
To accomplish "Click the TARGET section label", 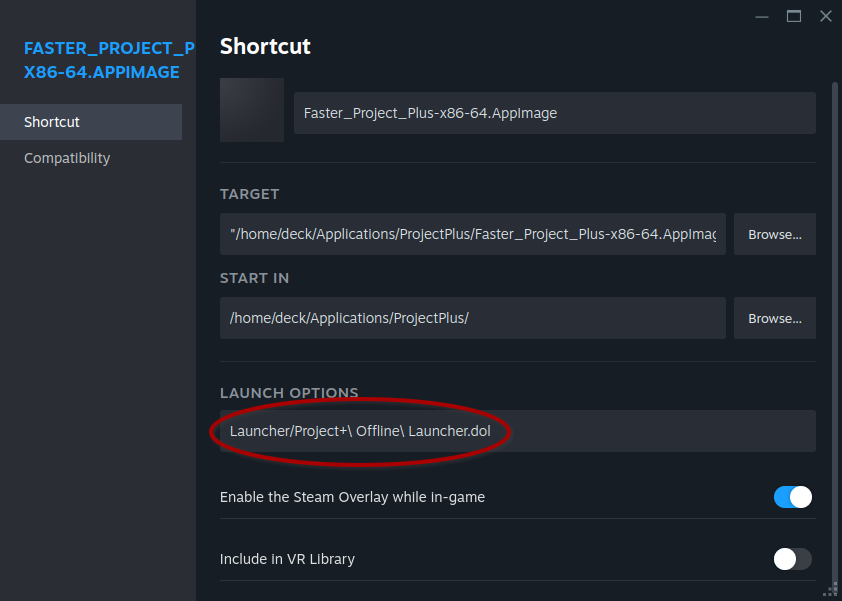I will [250, 194].
